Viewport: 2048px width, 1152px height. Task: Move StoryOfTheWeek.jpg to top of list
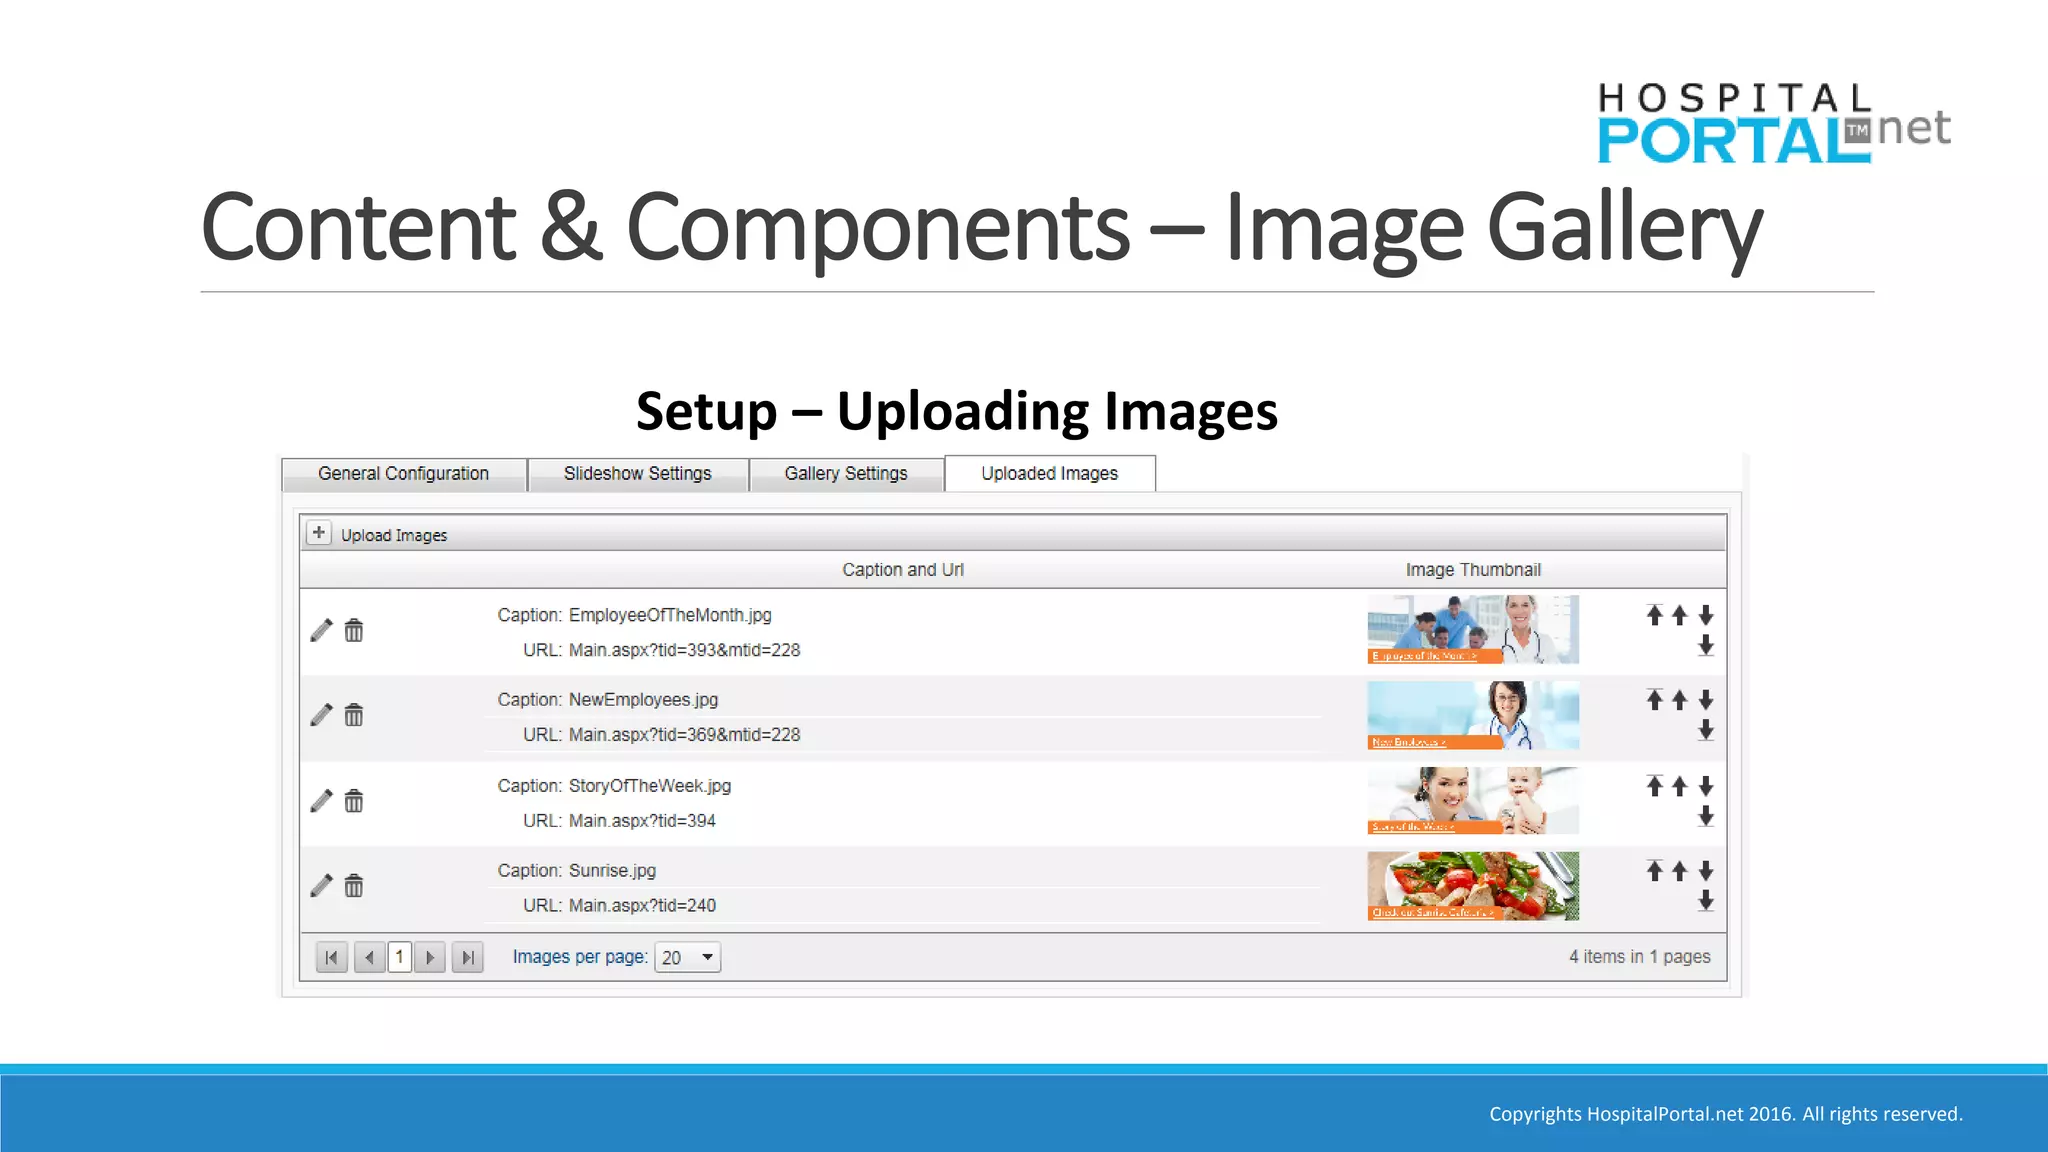coord(1655,786)
